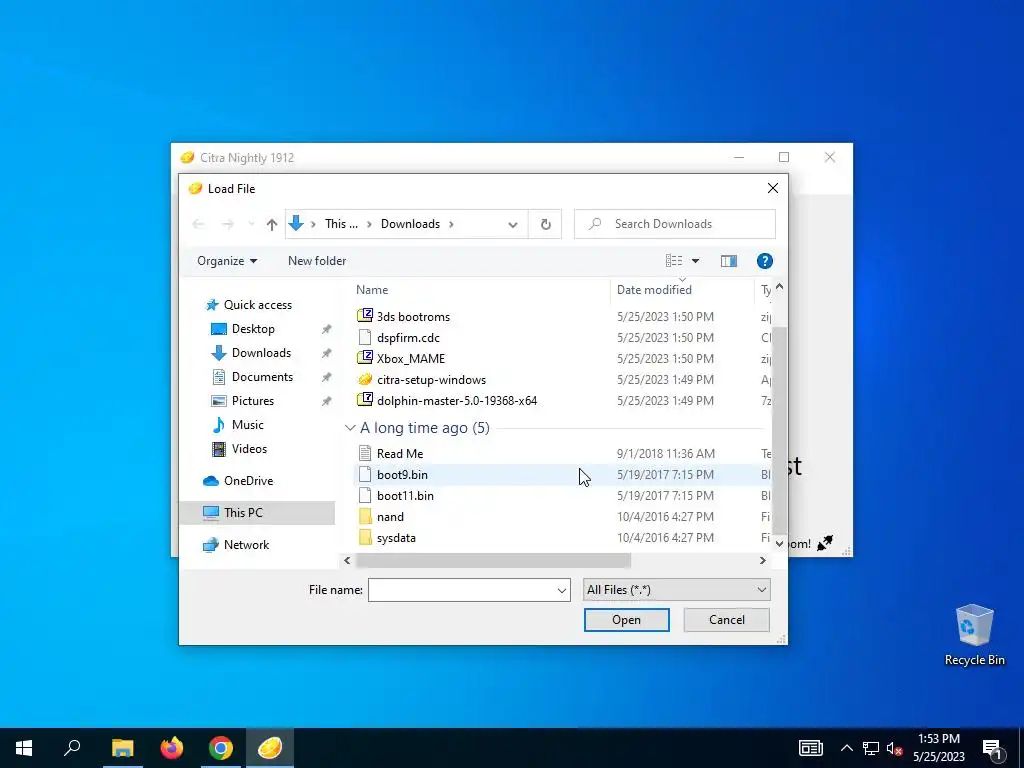Select the boot9.bin file name
This screenshot has height=768, width=1024.
tap(402, 475)
